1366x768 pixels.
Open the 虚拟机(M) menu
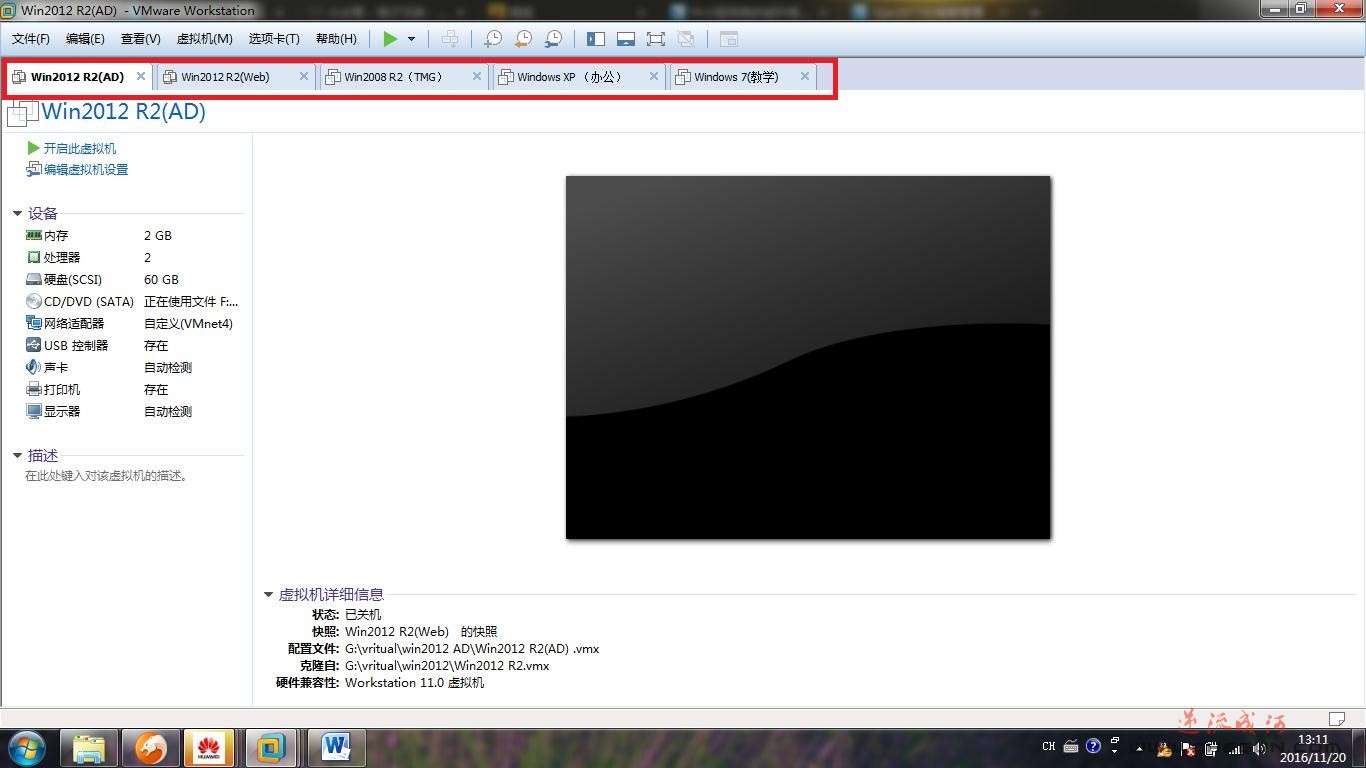205,39
